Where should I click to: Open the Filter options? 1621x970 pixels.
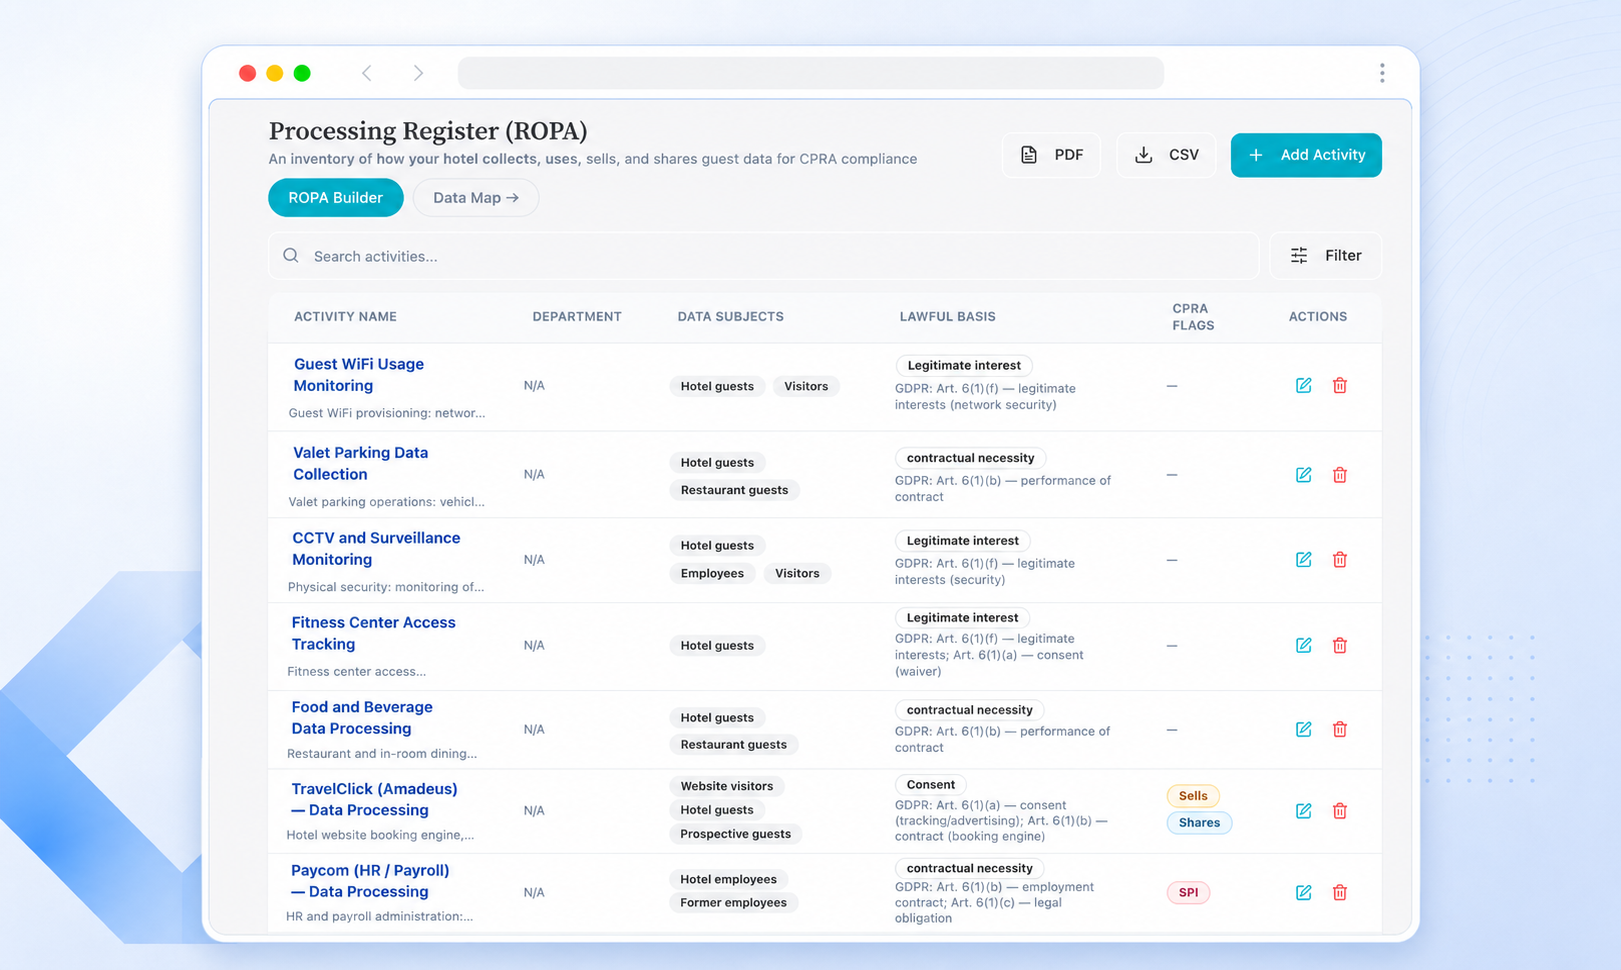(x=1326, y=256)
